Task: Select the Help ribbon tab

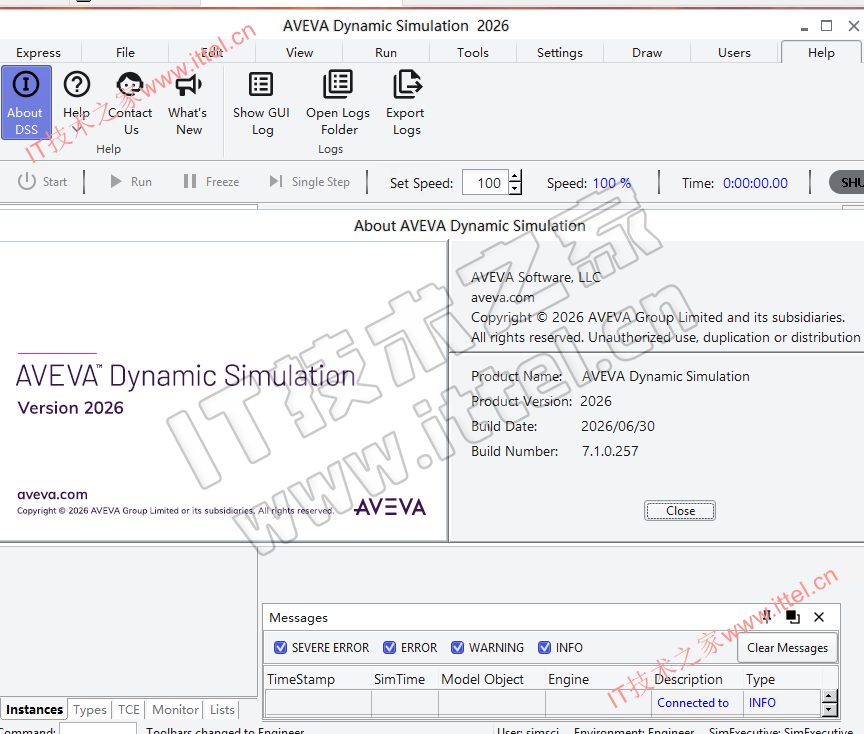Action: (821, 53)
